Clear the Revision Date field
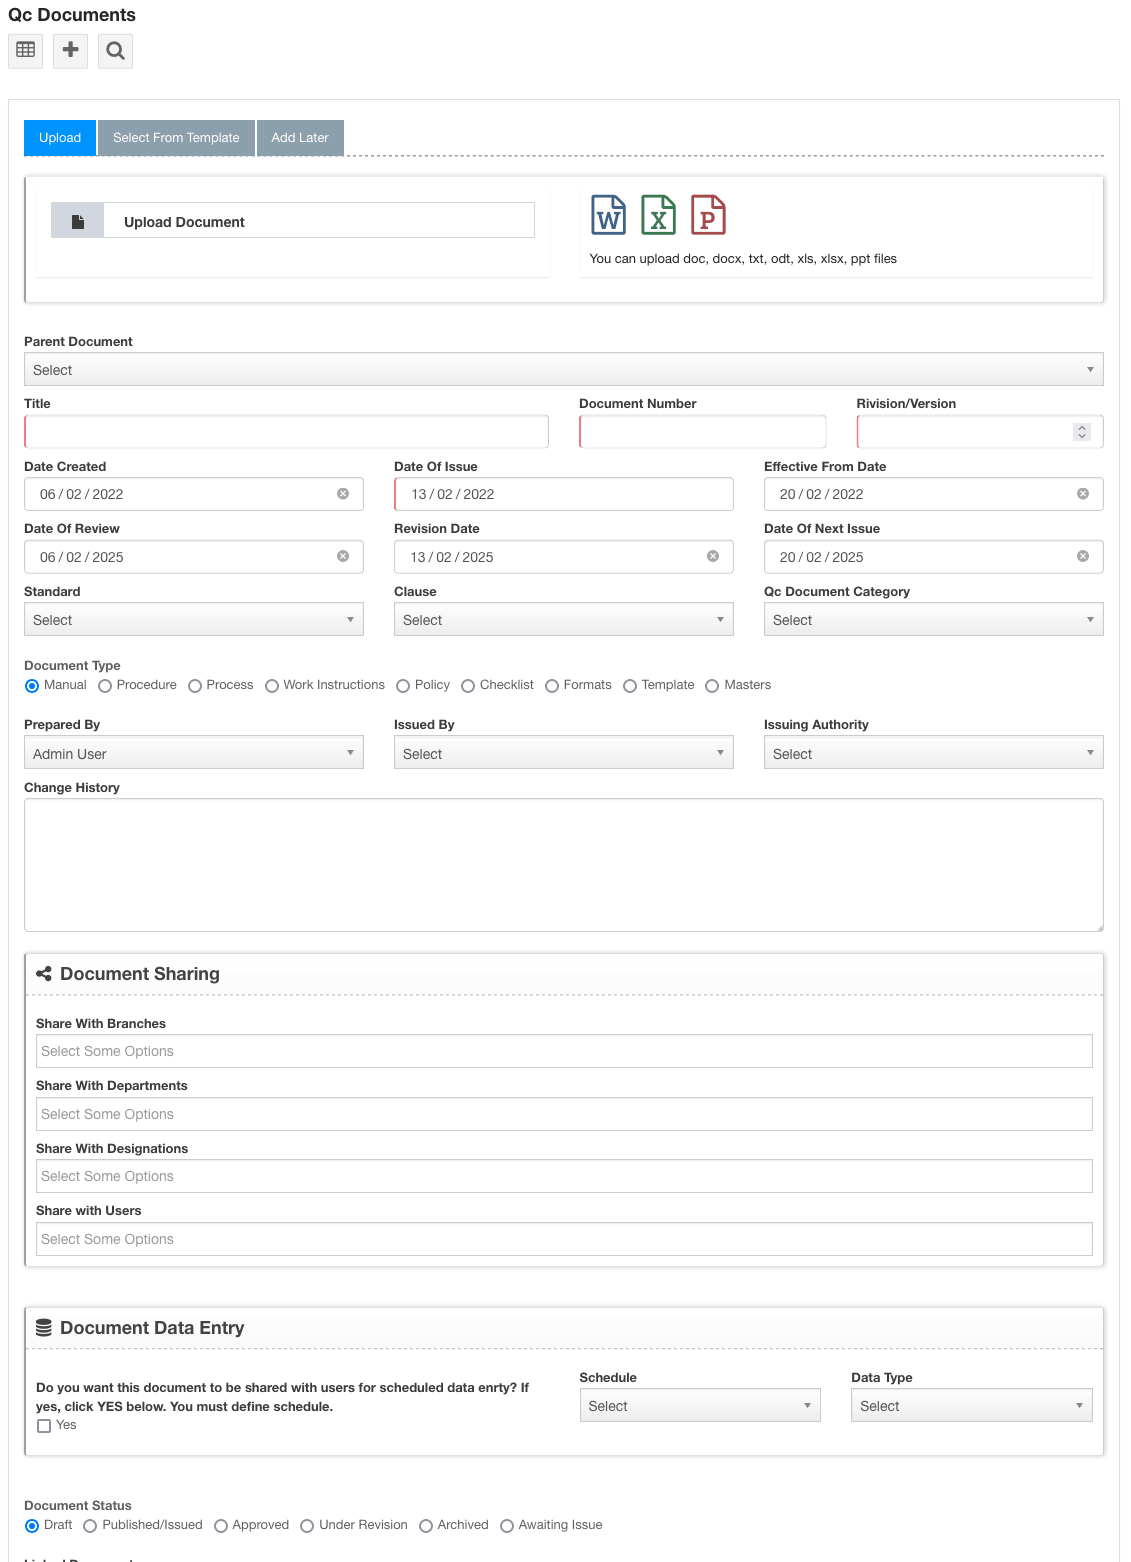Image resolution: width=1131 pixels, height=1562 pixels. 713,556
